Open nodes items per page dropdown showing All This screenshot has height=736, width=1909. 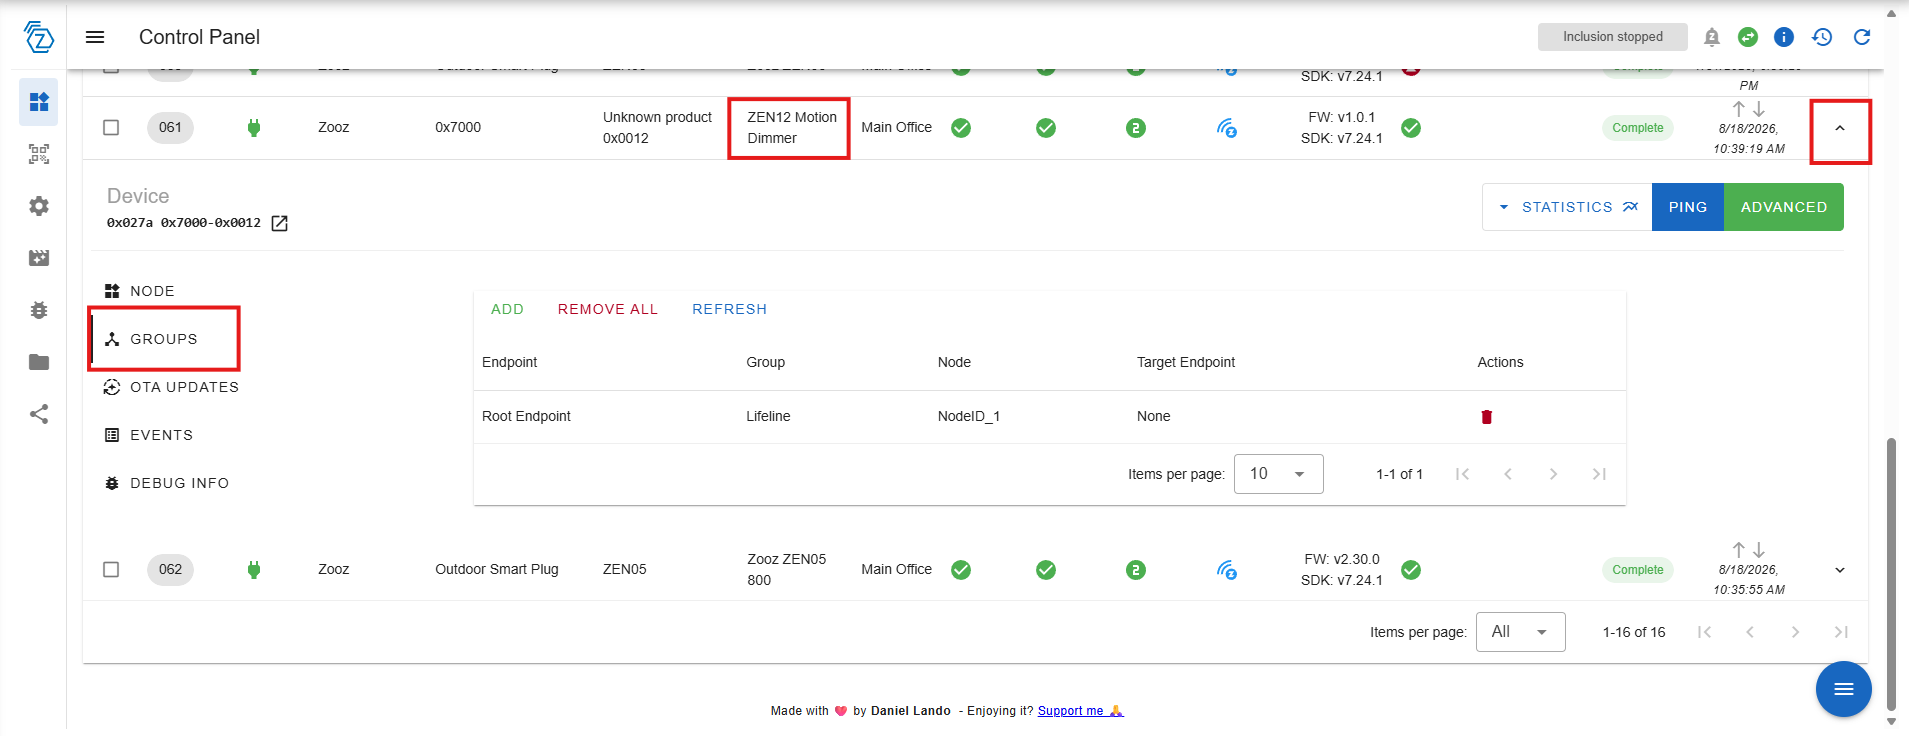[x=1521, y=632]
